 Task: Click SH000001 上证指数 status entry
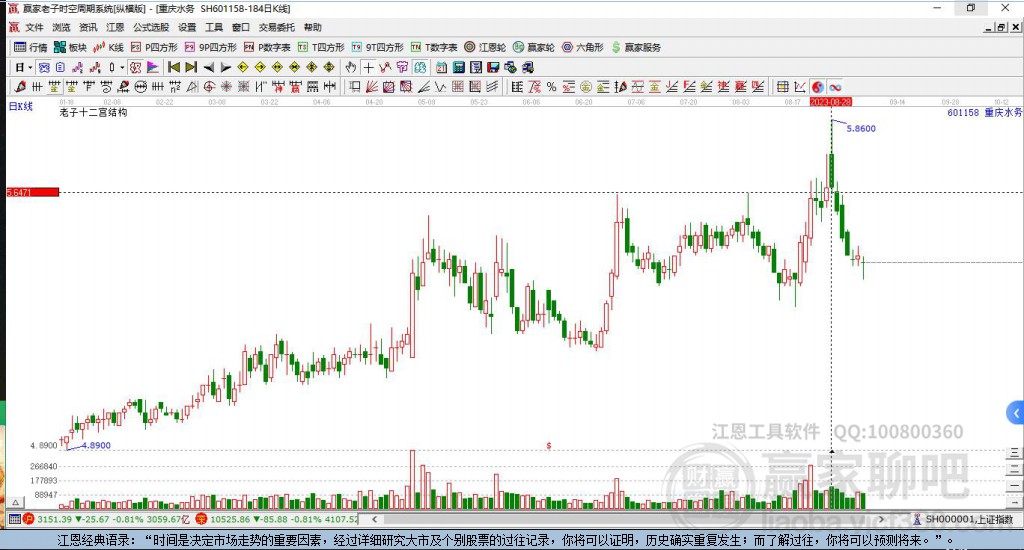(x=964, y=519)
